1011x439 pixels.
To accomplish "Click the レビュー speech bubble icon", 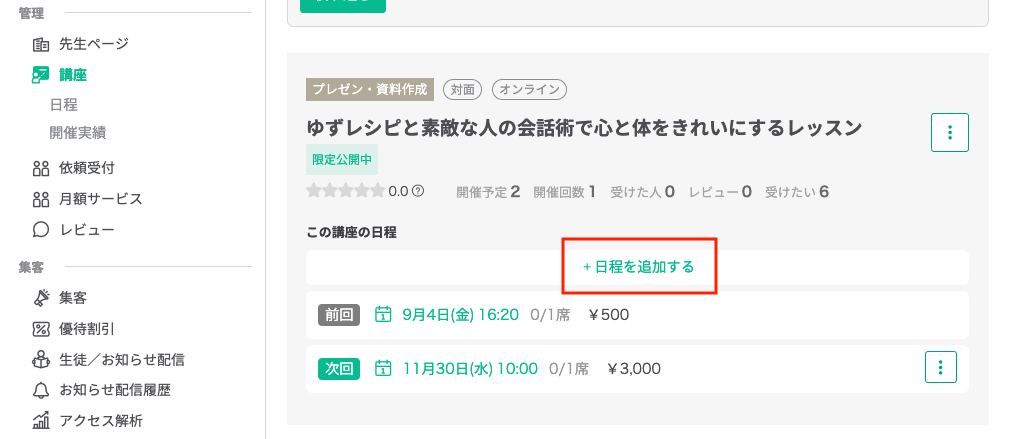I will [x=41, y=229].
